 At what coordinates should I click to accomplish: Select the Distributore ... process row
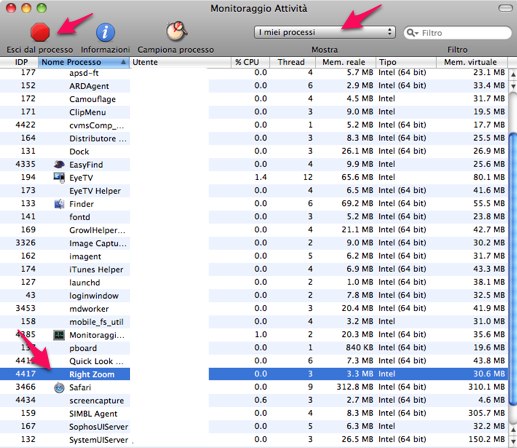coord(253,138)
